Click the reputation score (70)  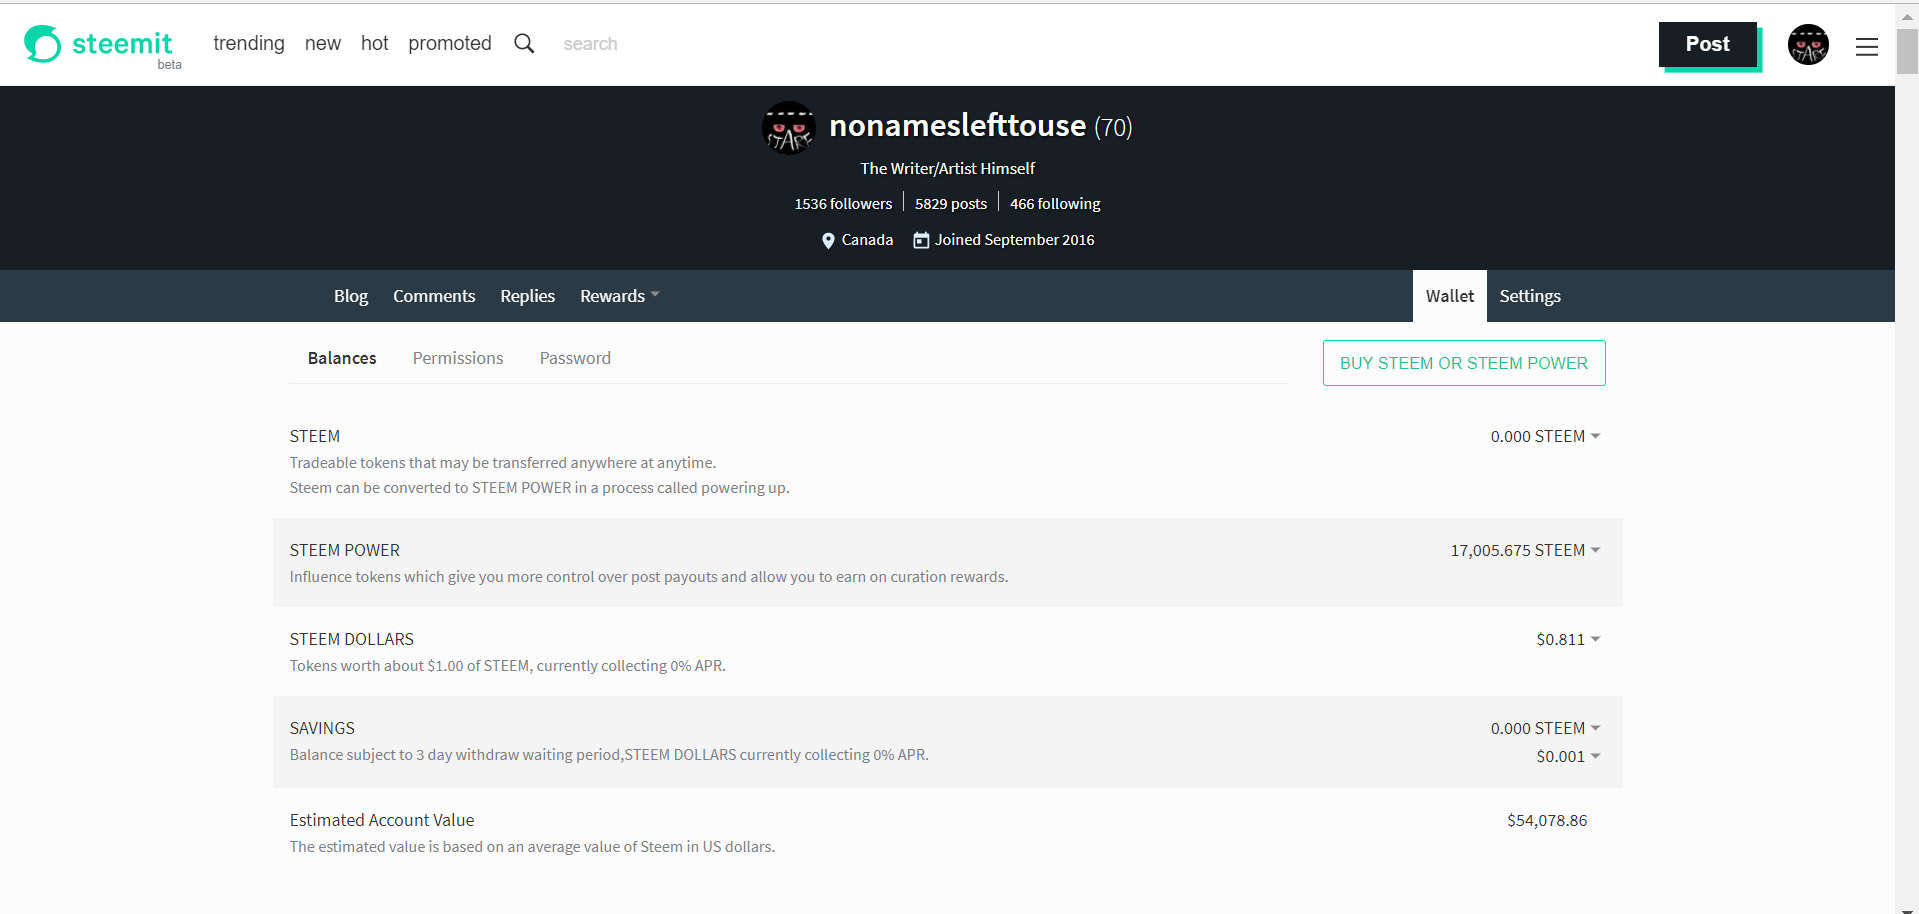tap(1113, 127)
